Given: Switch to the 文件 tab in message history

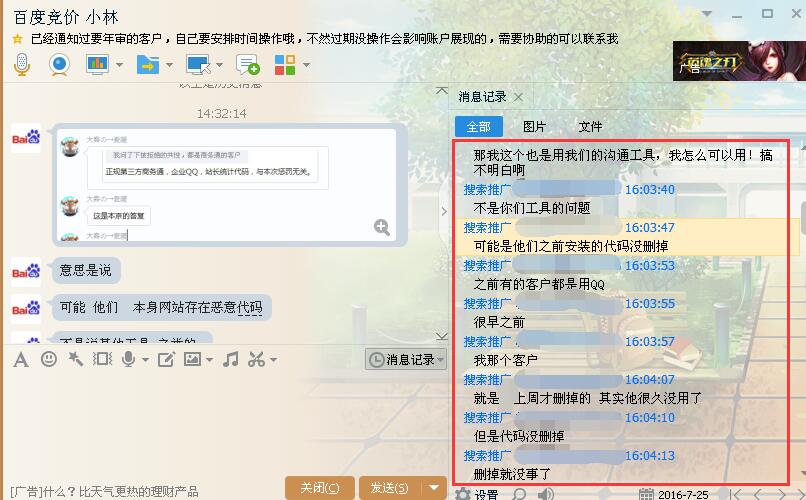Looking at the screenshot, I should pyautogui.click(x=590, y=127).
